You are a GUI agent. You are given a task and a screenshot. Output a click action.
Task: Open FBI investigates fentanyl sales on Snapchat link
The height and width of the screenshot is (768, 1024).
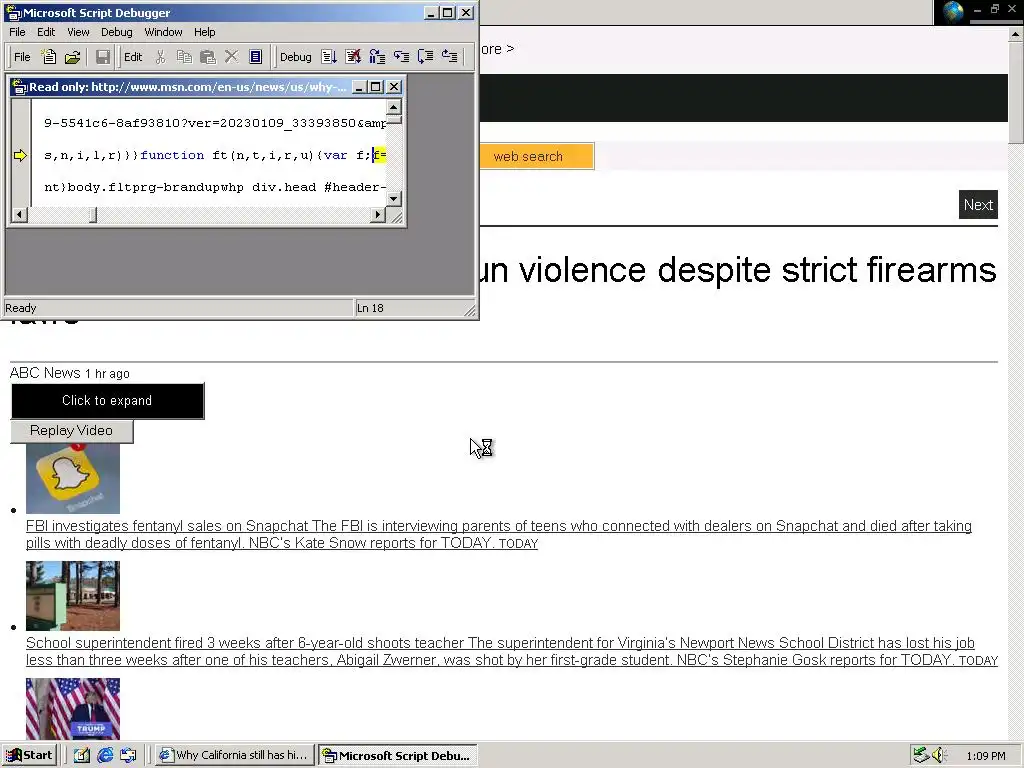[x=499, y=534]
